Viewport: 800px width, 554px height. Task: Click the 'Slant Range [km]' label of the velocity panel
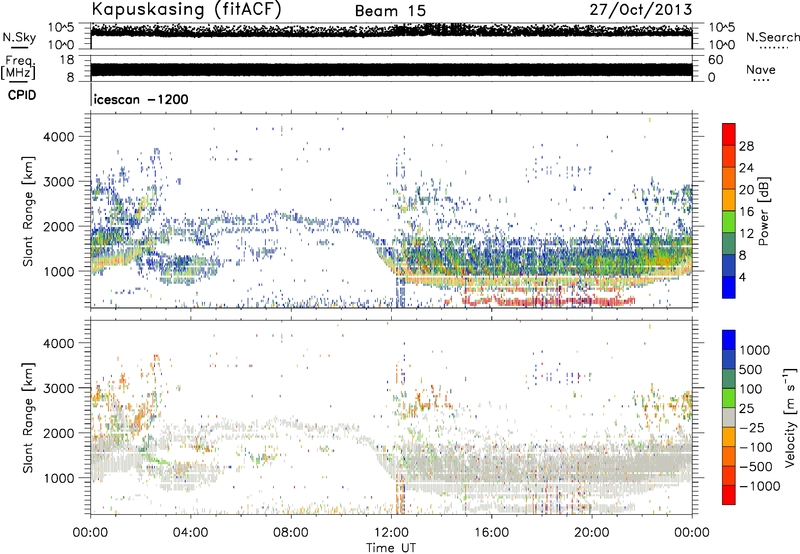coord(28,417)
